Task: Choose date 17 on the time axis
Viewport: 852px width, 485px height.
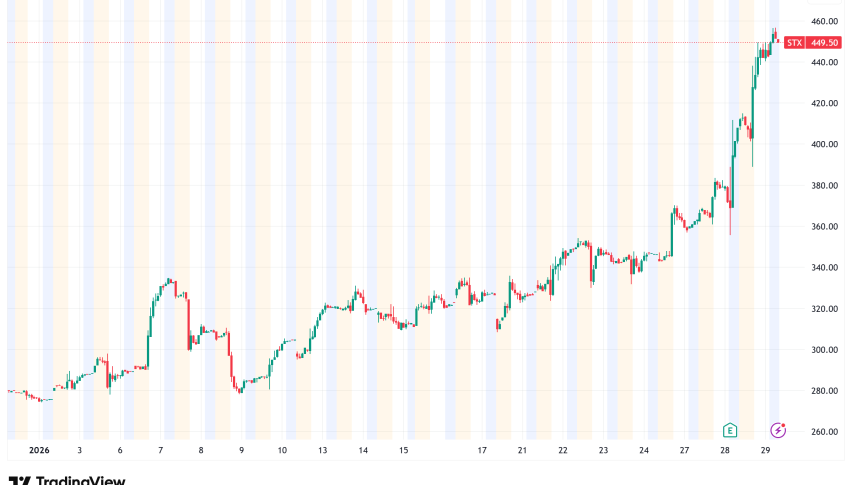Action: (482, 451)
